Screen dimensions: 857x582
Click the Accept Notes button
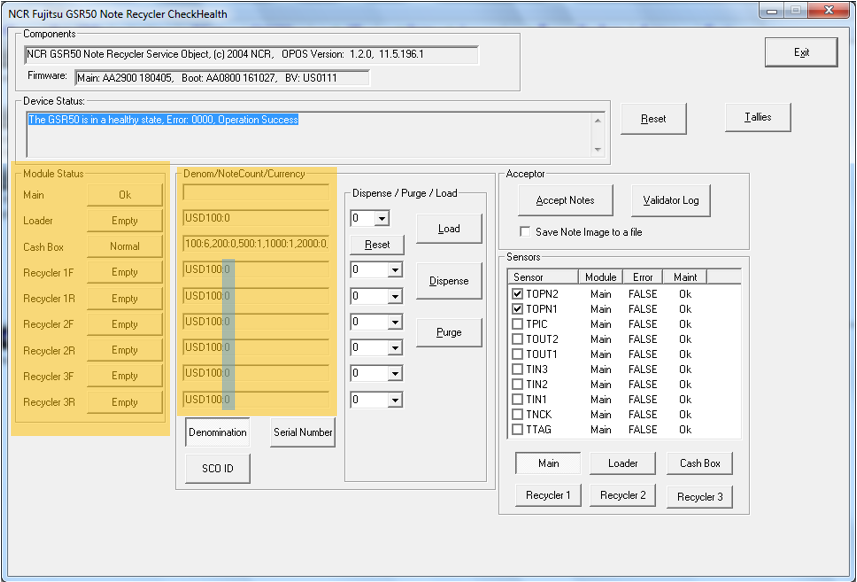pos(565,200)
